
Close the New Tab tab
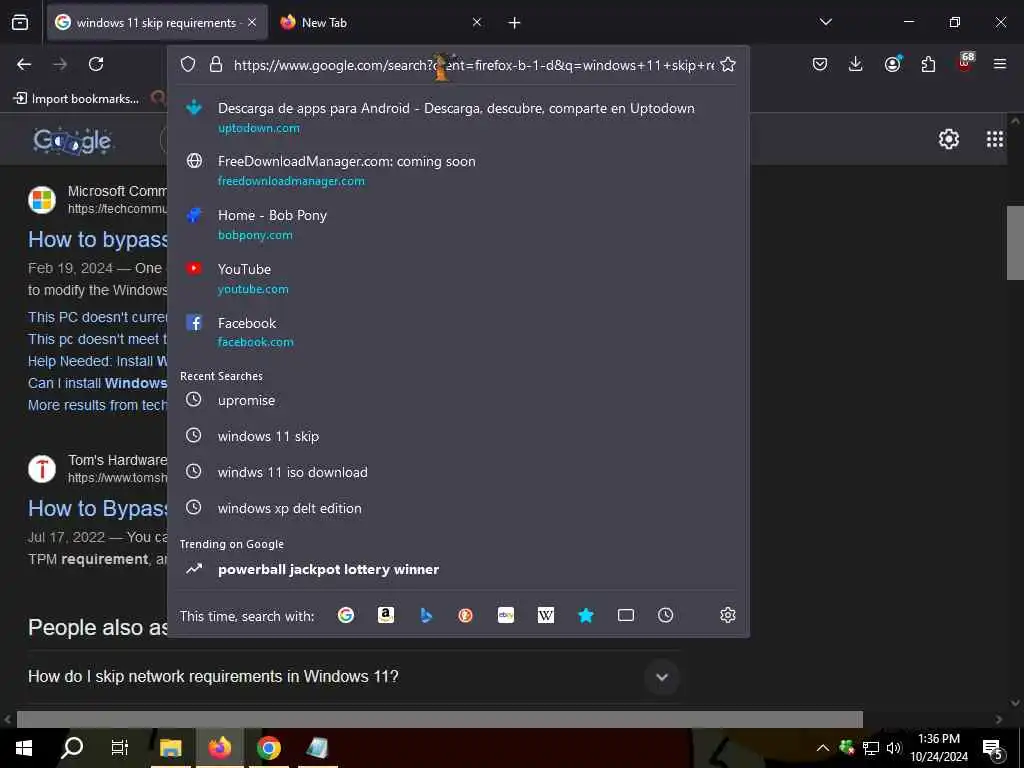tap(477, 23)
